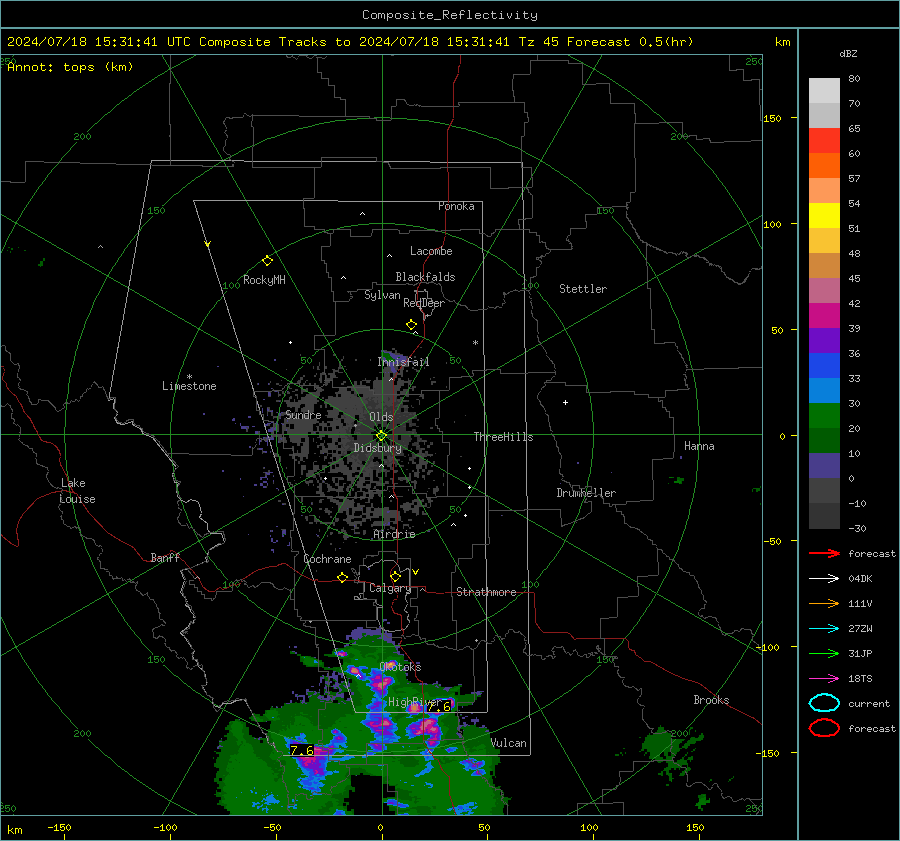This screenshot has width=900, height=841.
Task: Click the Brooks city label
Action: click(711, 700)
